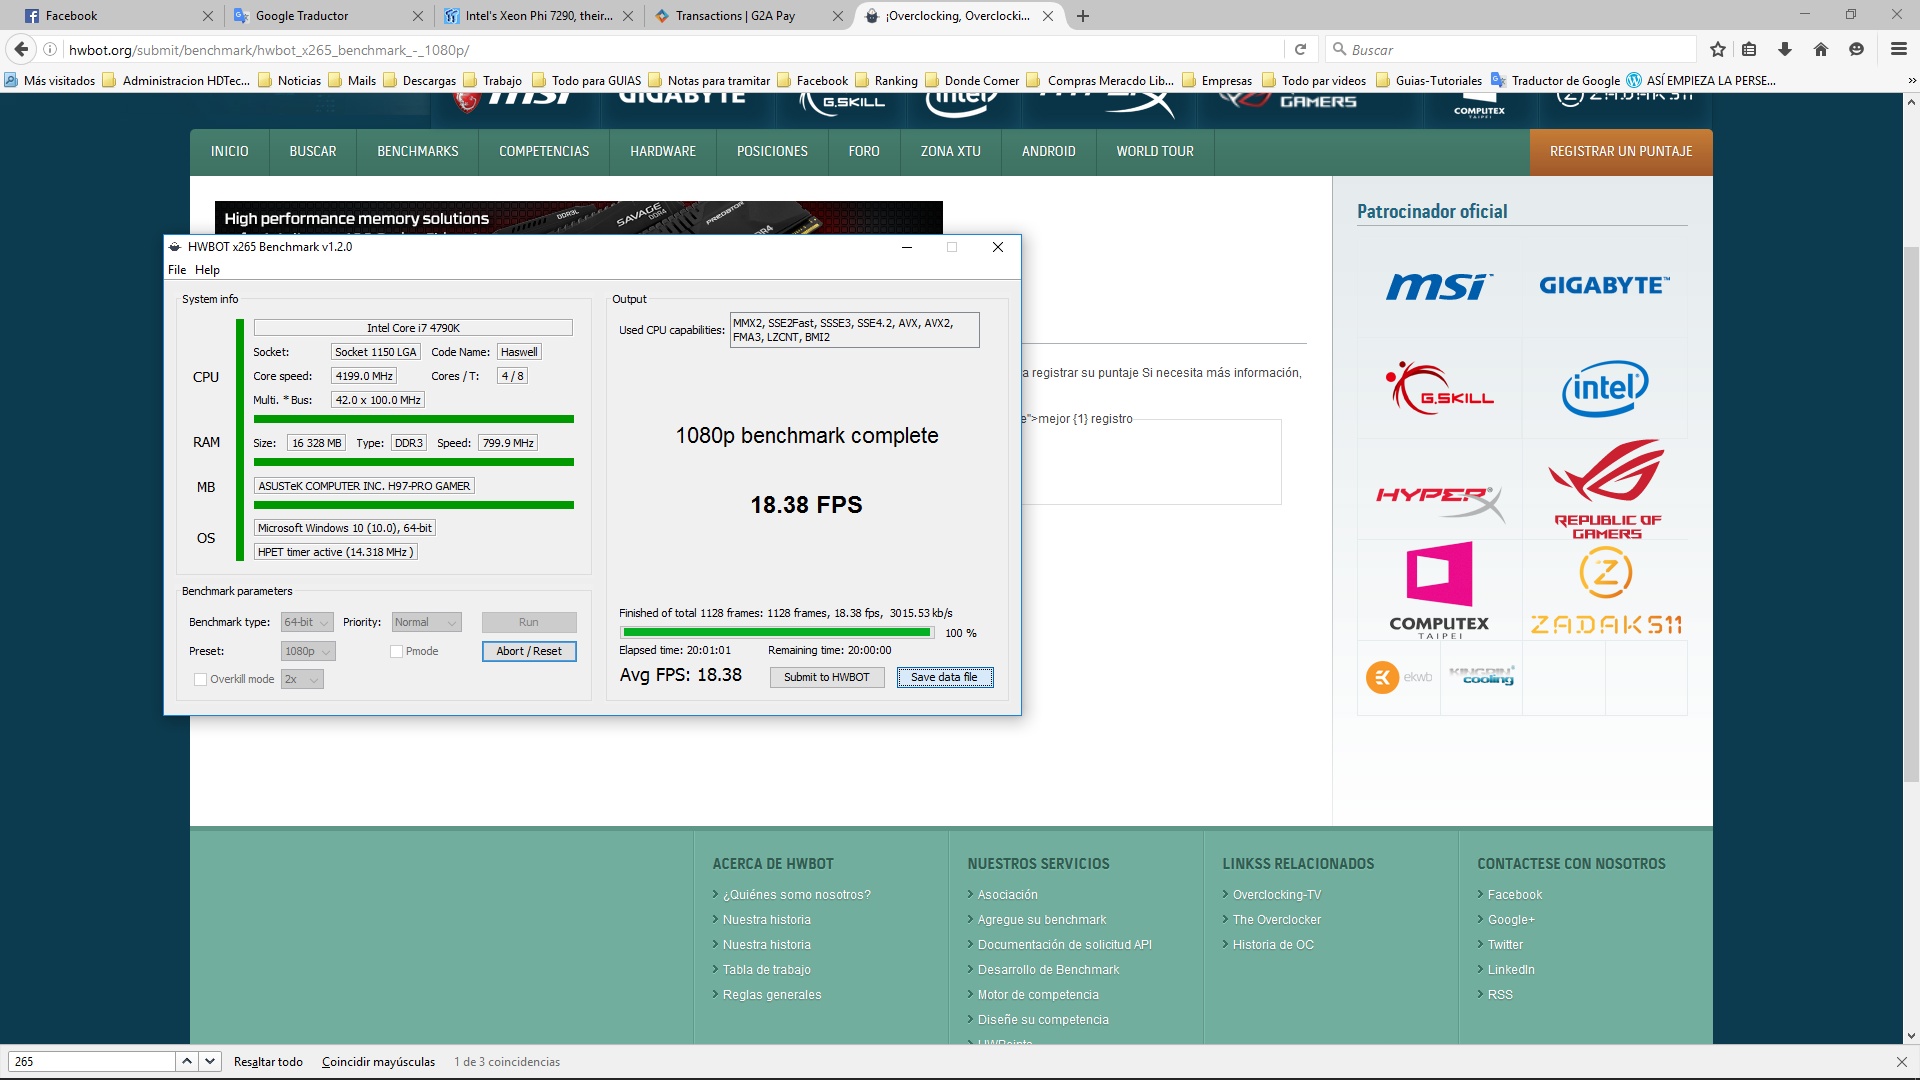Click the hwbot.org URL address field

coord(672,49)
